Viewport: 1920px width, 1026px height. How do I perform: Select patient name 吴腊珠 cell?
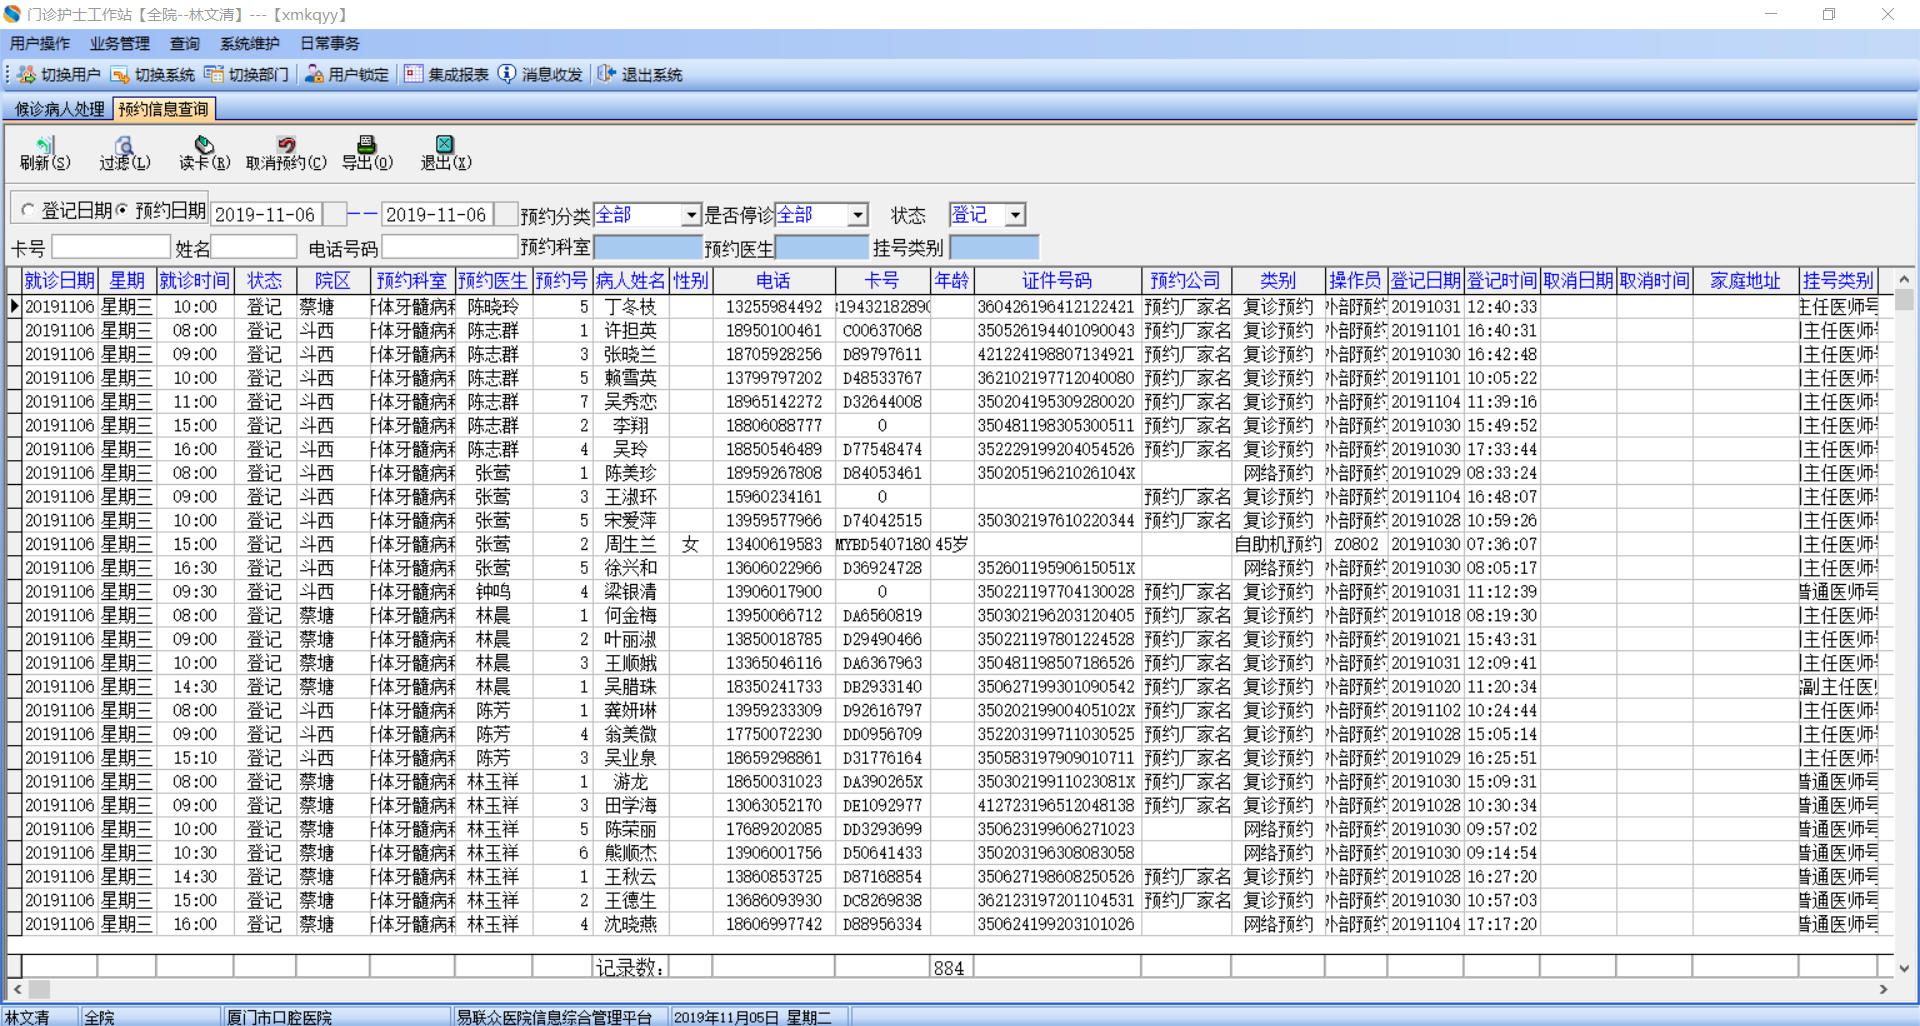click(x=630, y=687)
